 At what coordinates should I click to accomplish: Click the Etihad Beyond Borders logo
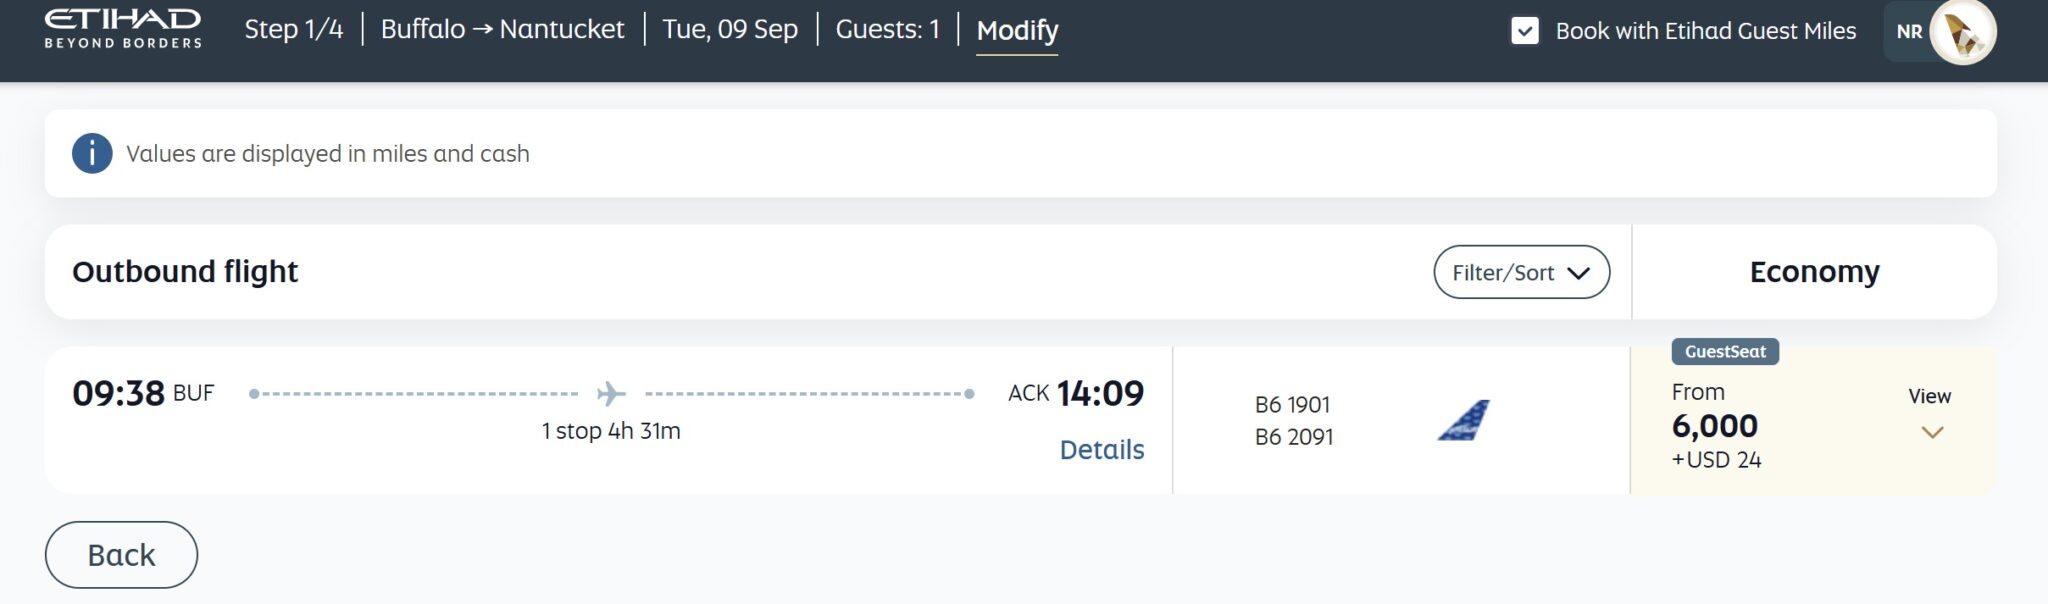123,29
